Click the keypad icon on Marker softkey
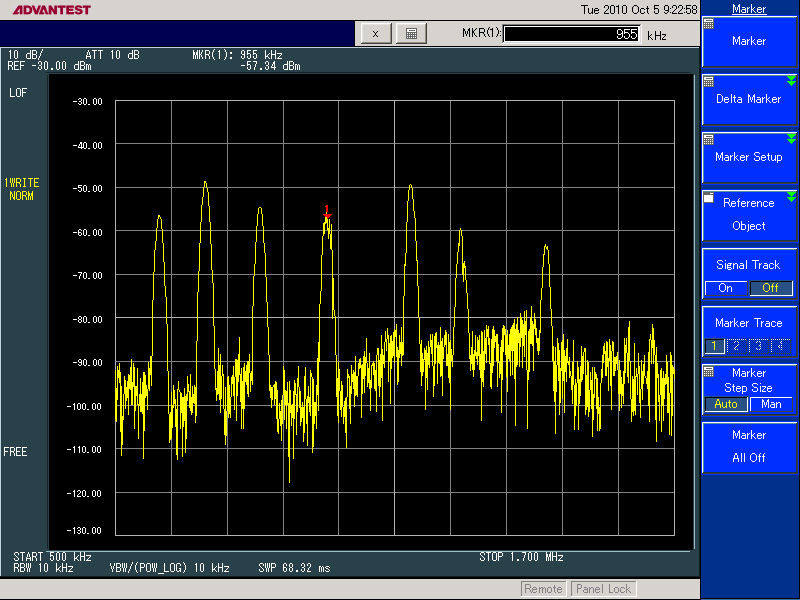Image resolution: width=800 pixels, height=600 pixels. point(709,22)
